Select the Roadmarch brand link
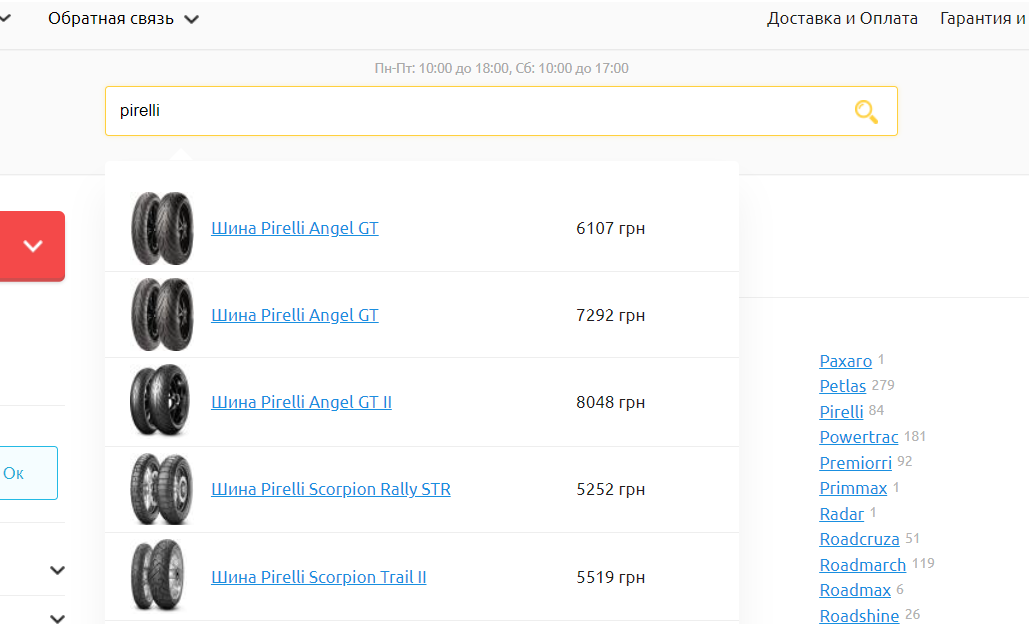This screenshot has width=1029, height=624. [x=862, y=565]
